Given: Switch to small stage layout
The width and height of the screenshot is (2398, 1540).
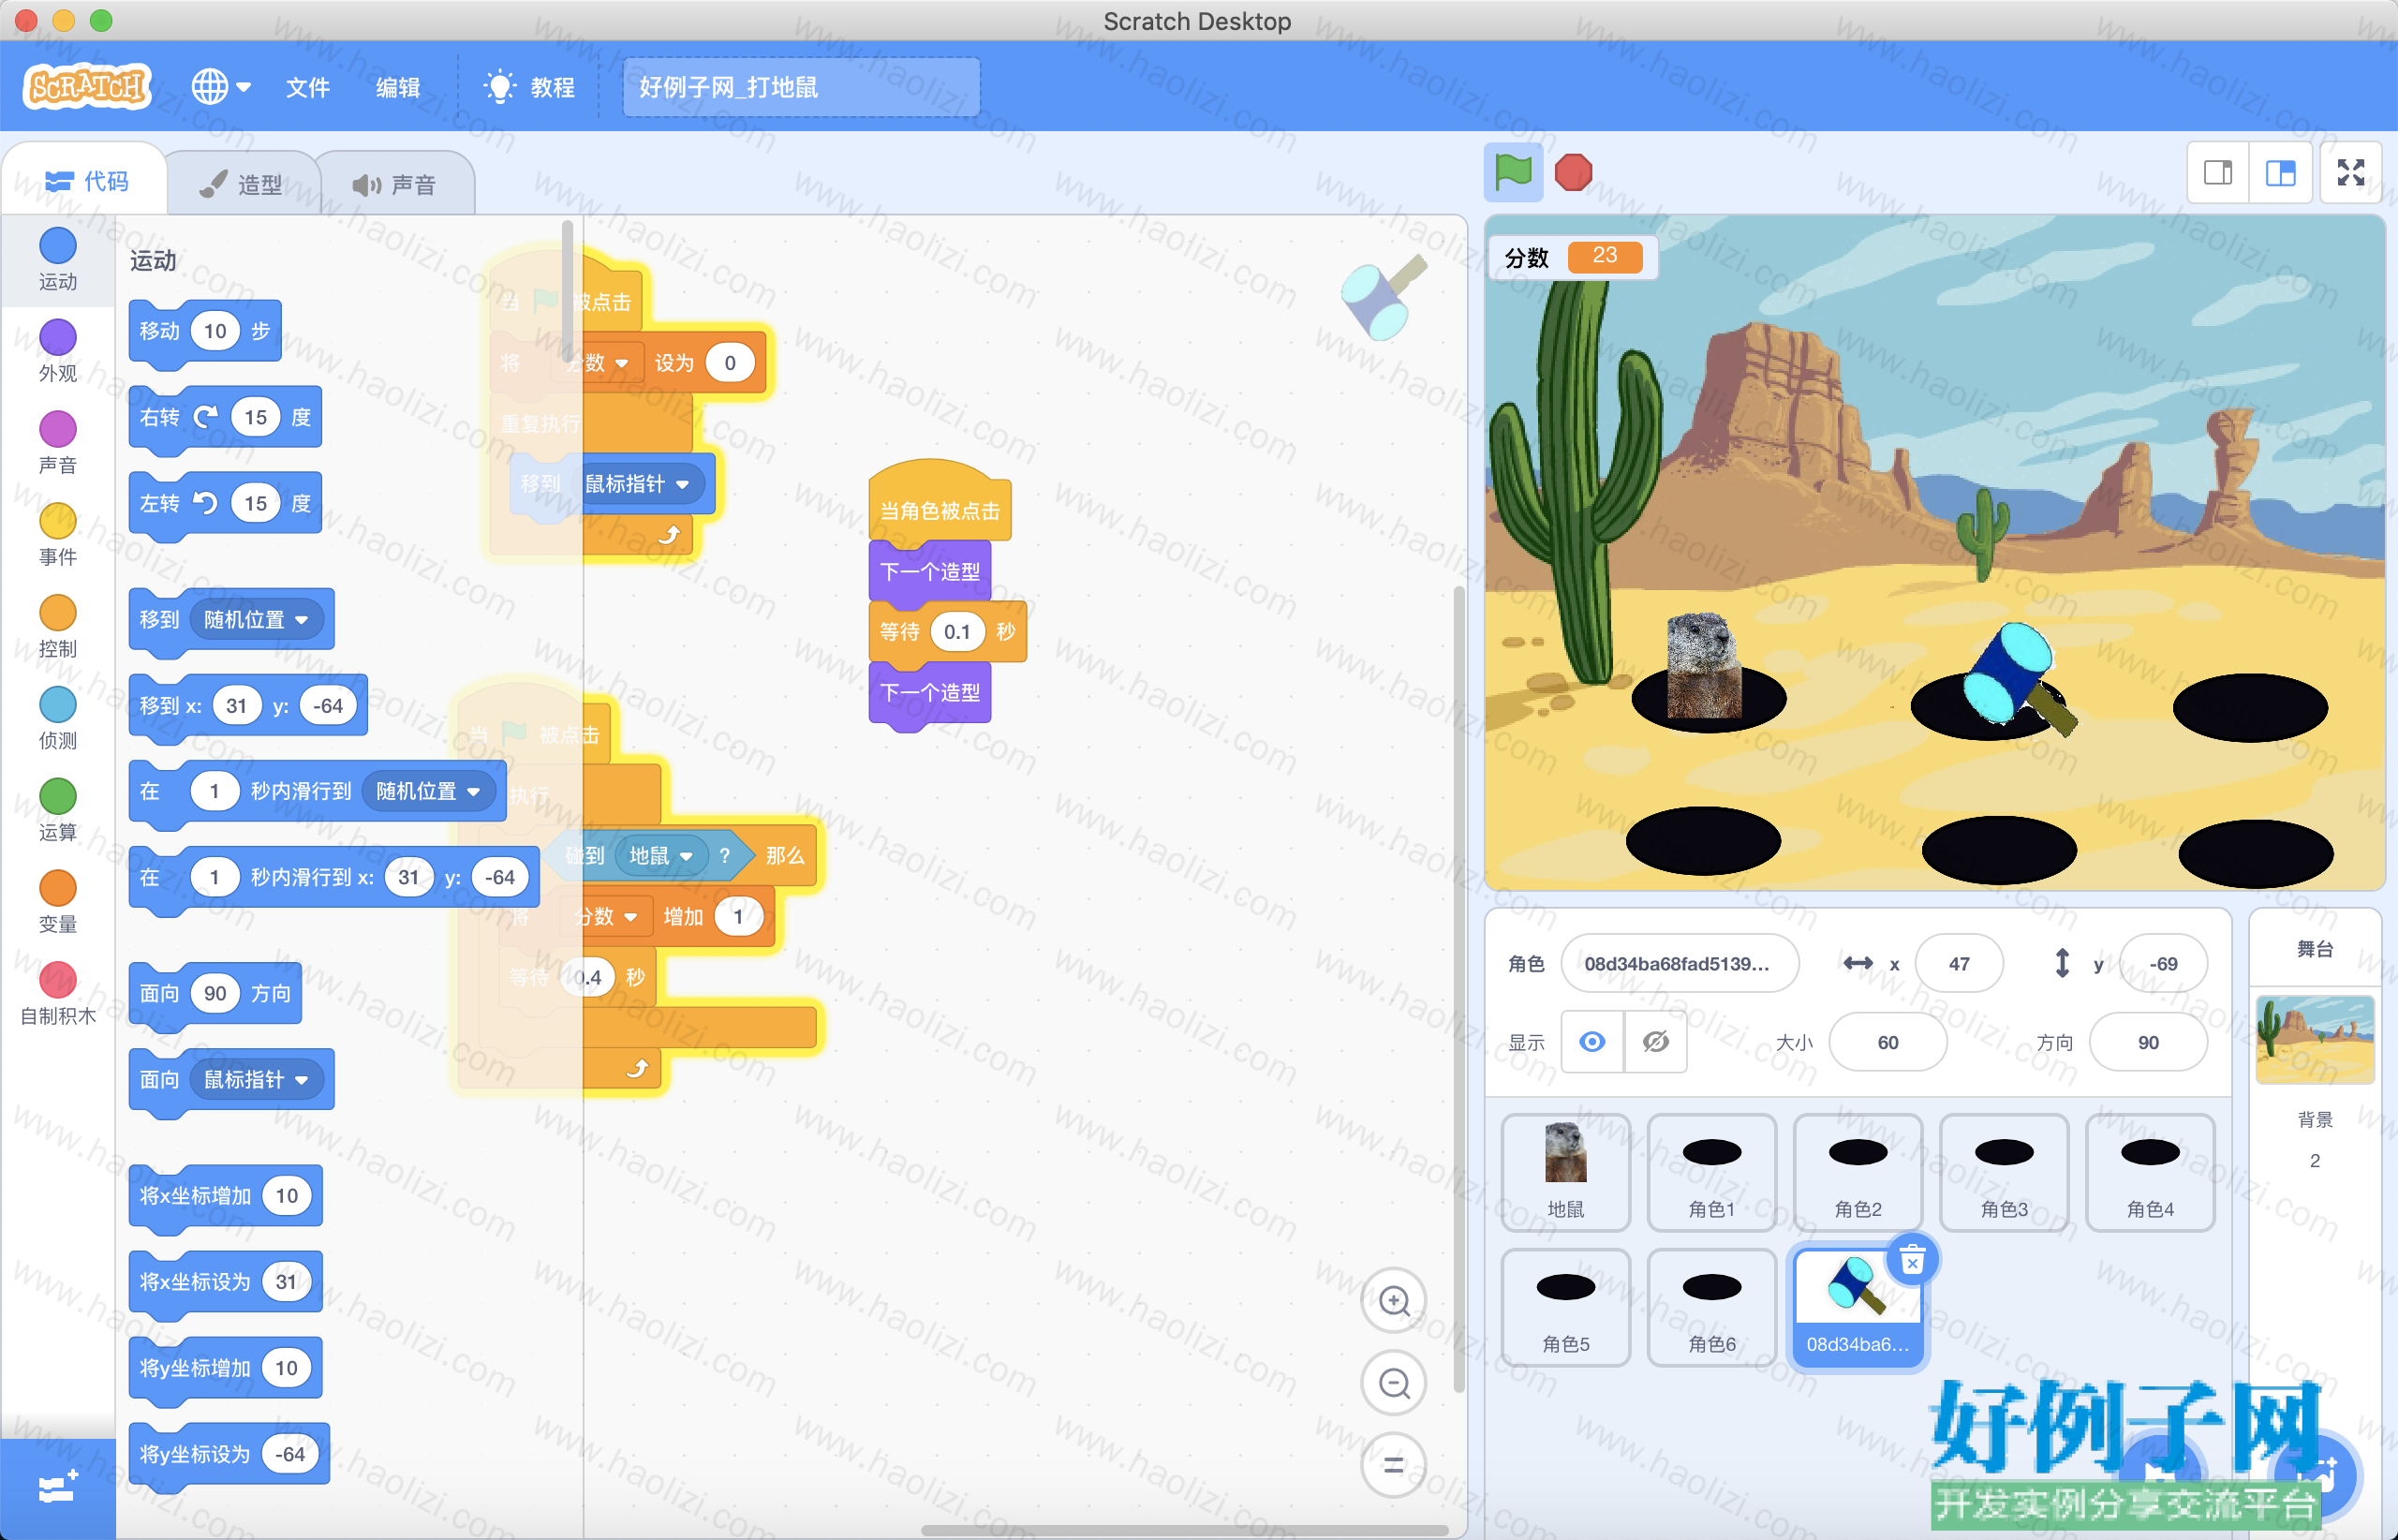Looking at the screenshot, I should [2218, 173].
